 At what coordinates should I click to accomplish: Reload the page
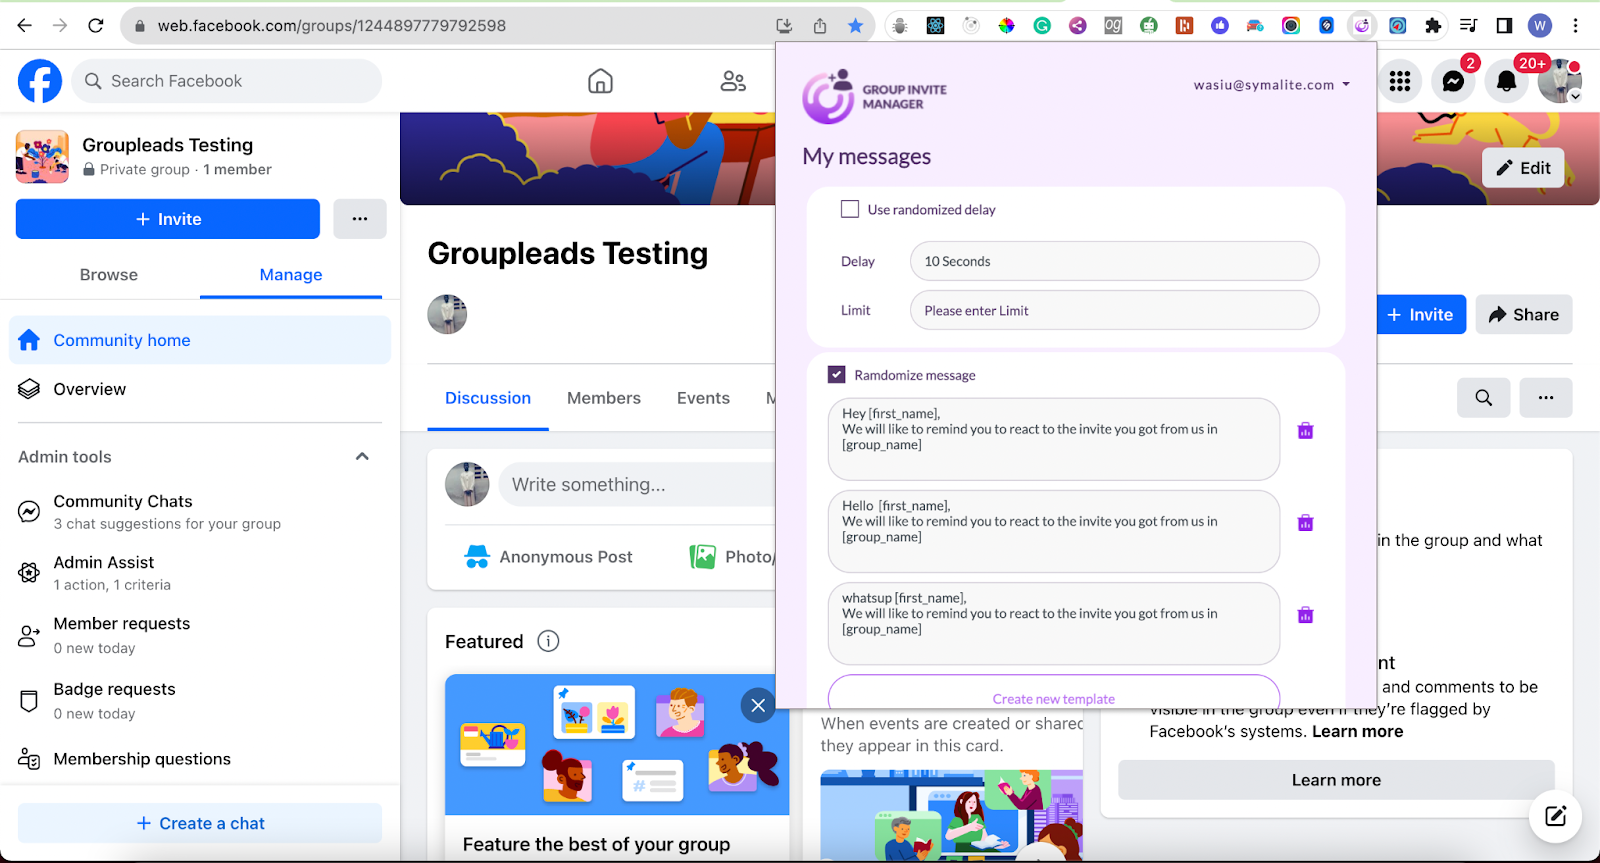(x=96, y=26)
